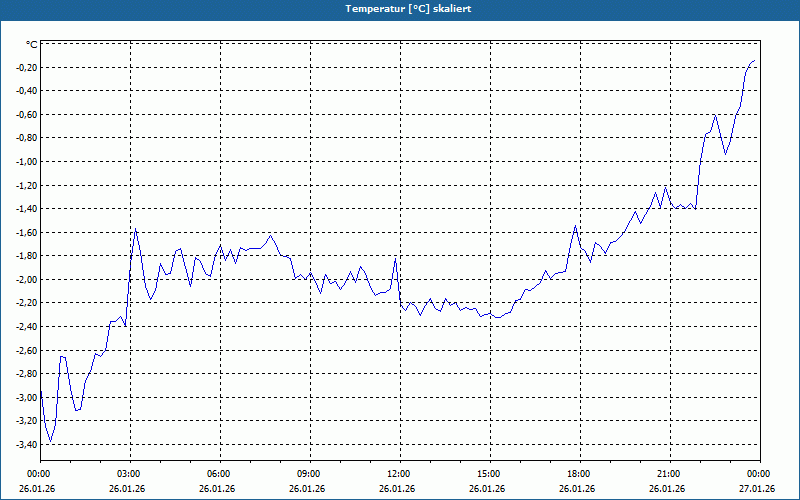800x500 pixels.
Task: Select the -1,00 y-axis label
Action: [26, 162]
